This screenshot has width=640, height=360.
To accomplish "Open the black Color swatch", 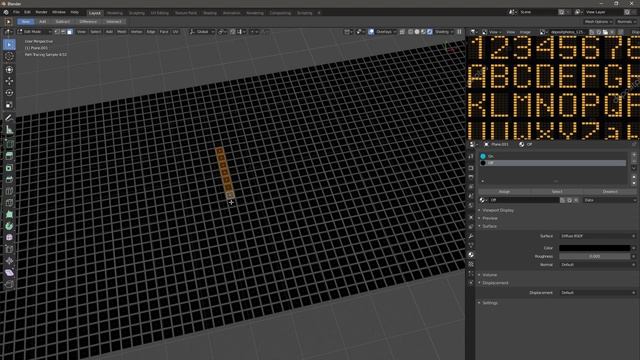I will click(x=595, y=248).
